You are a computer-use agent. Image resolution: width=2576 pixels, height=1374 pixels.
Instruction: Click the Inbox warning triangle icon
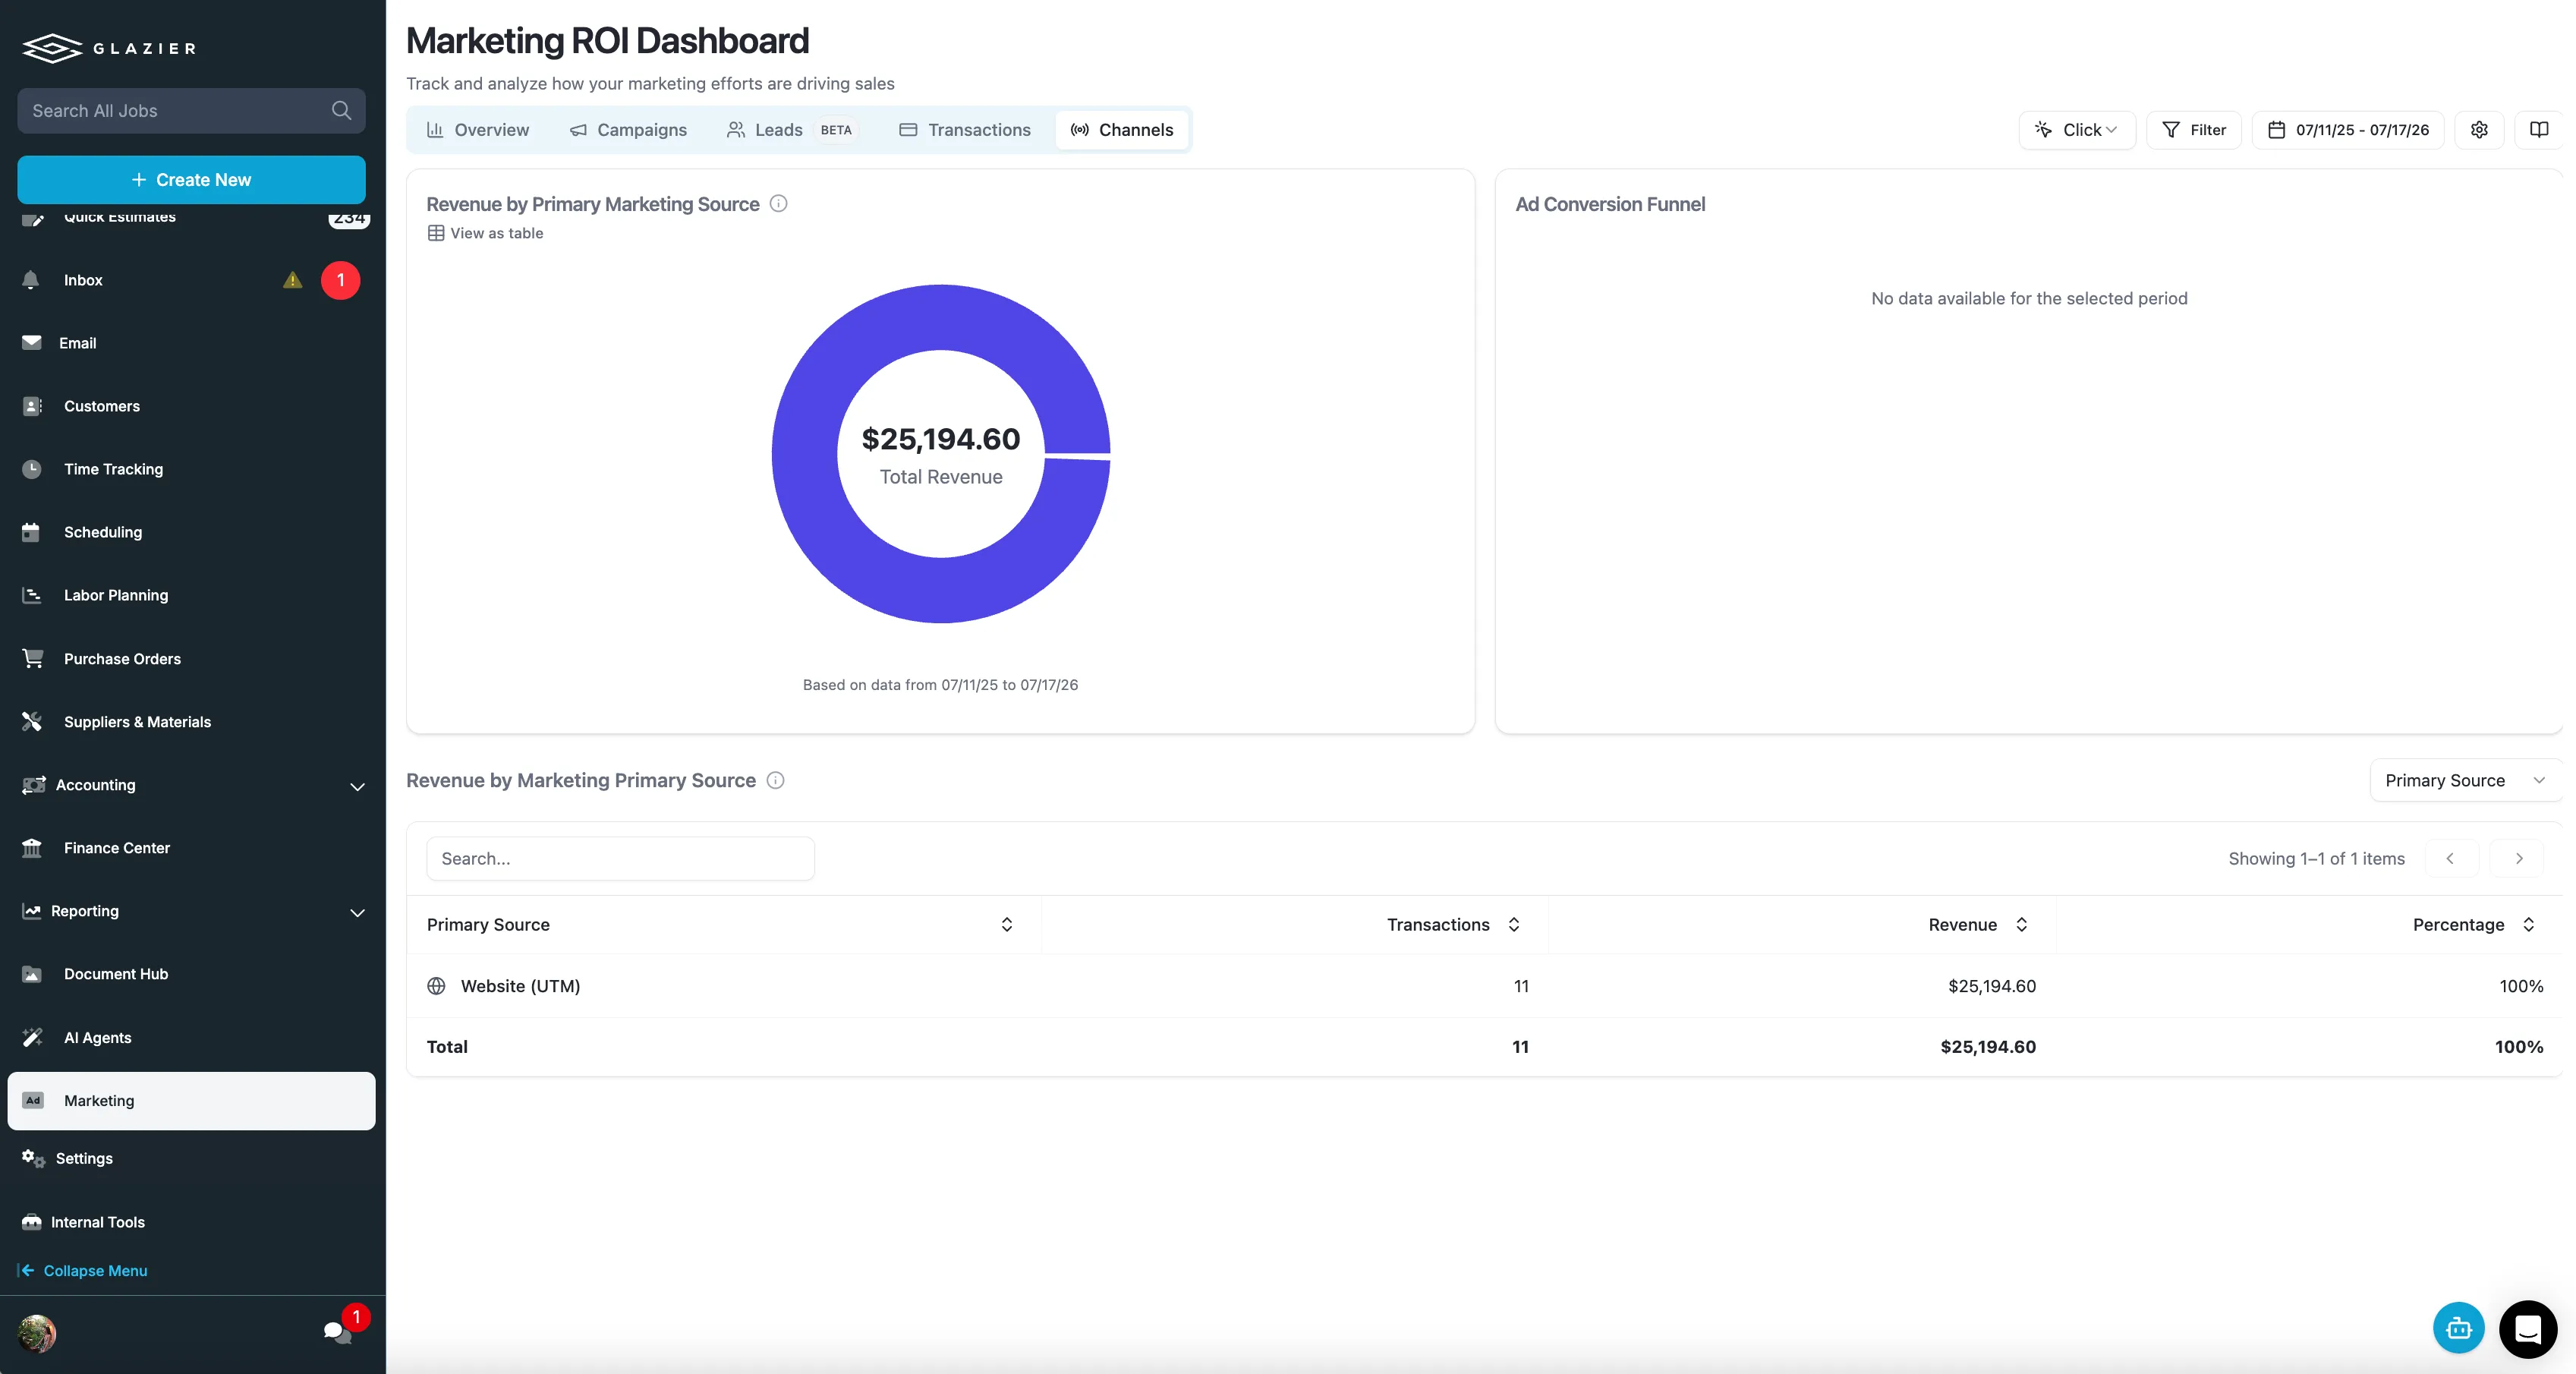[x=292, y=280]
